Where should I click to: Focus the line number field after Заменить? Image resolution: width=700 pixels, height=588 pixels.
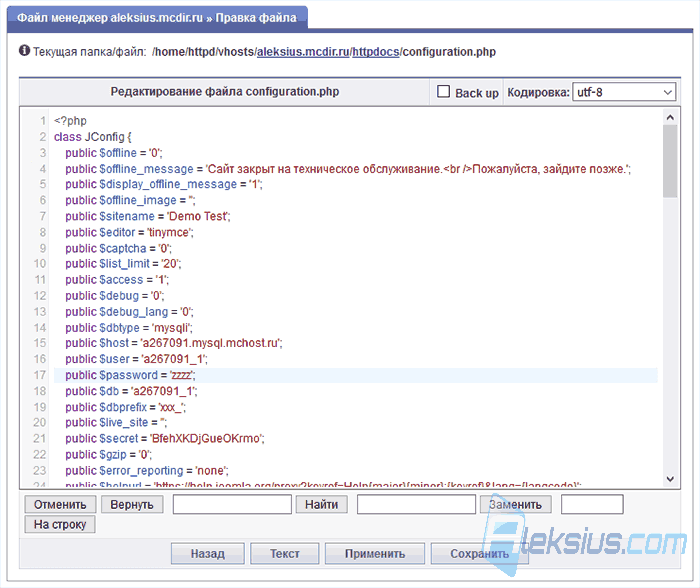pyautogui.click(x=592, y=505)
